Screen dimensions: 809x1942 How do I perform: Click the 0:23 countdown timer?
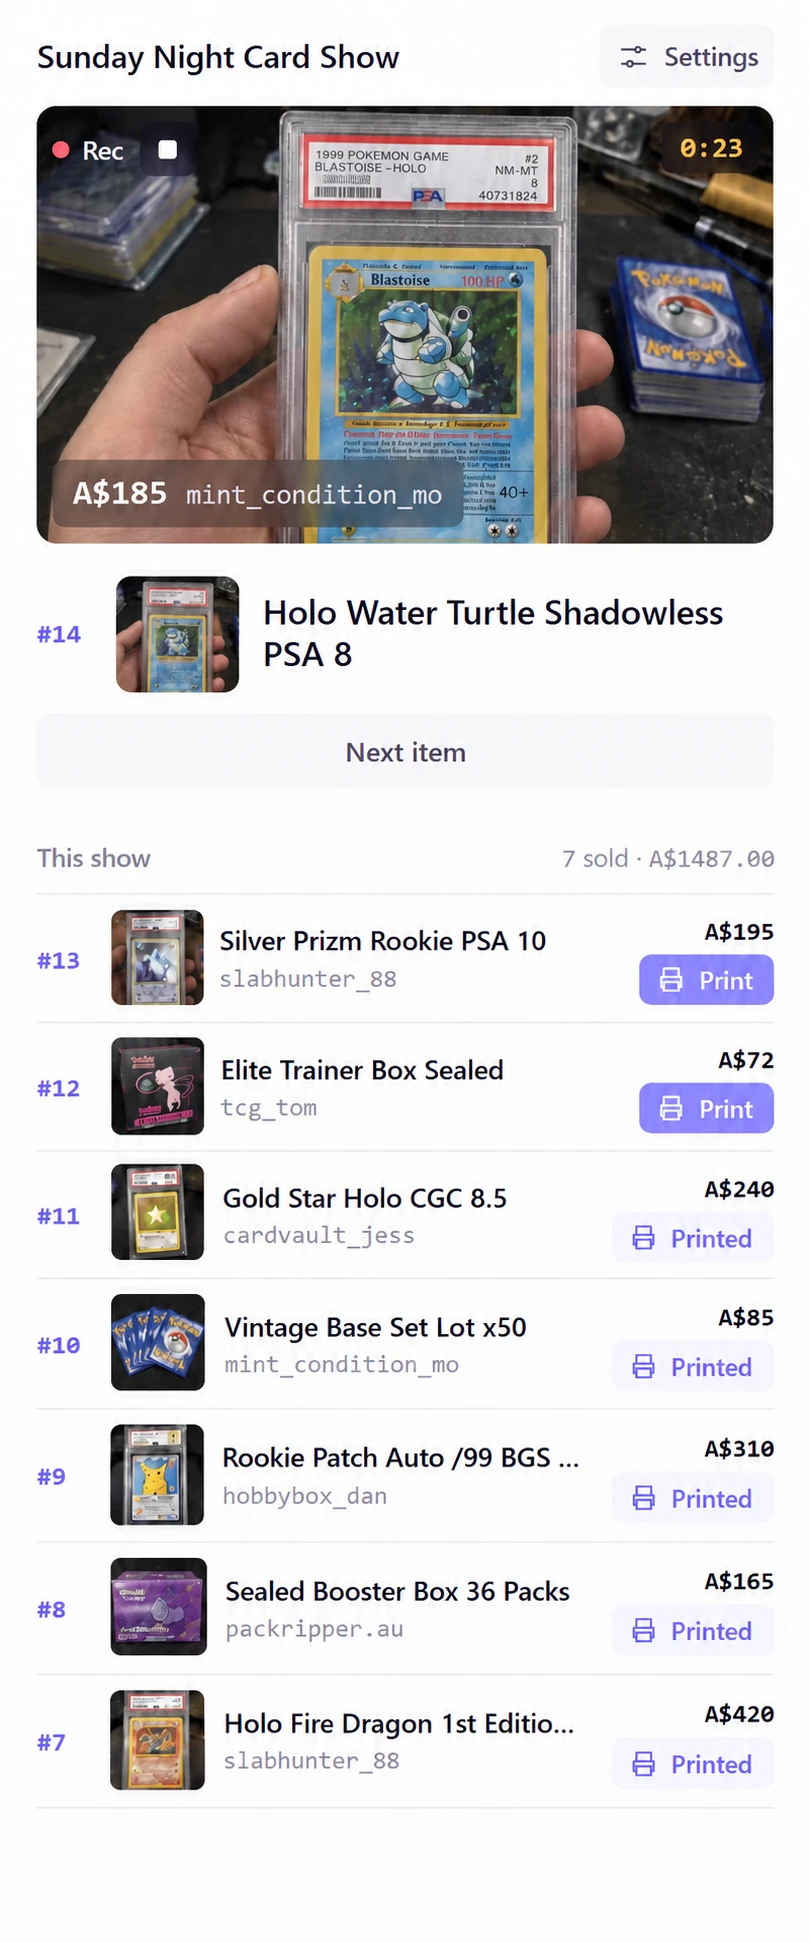tap(711, 149)
